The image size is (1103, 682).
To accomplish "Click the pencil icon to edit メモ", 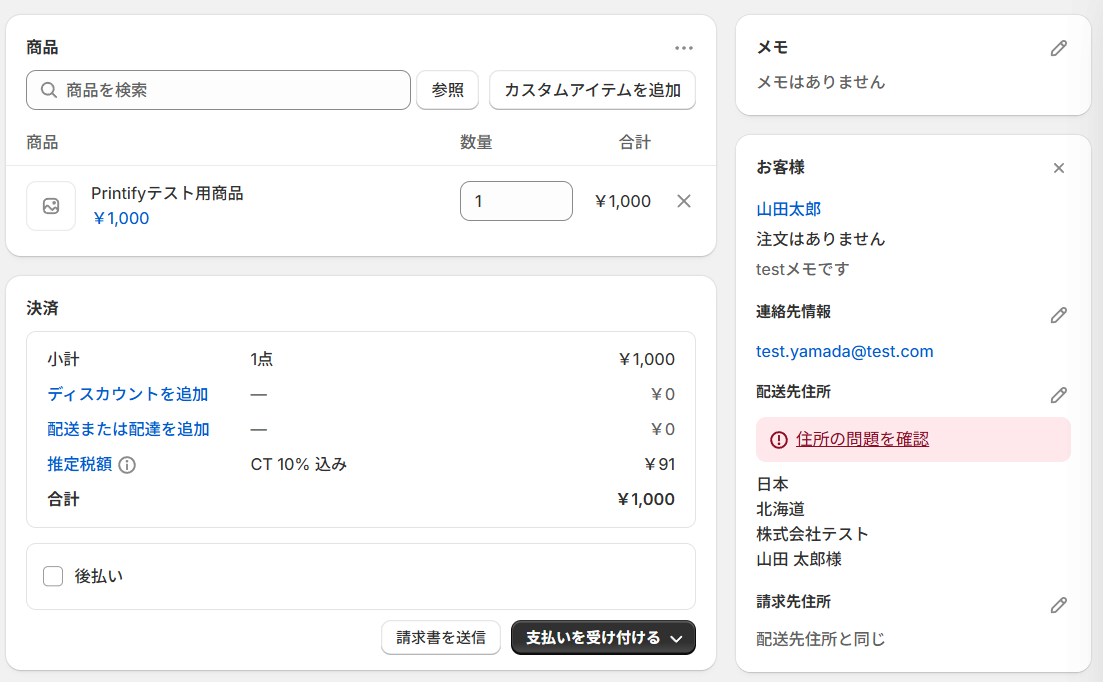I will pos(1059,48).
